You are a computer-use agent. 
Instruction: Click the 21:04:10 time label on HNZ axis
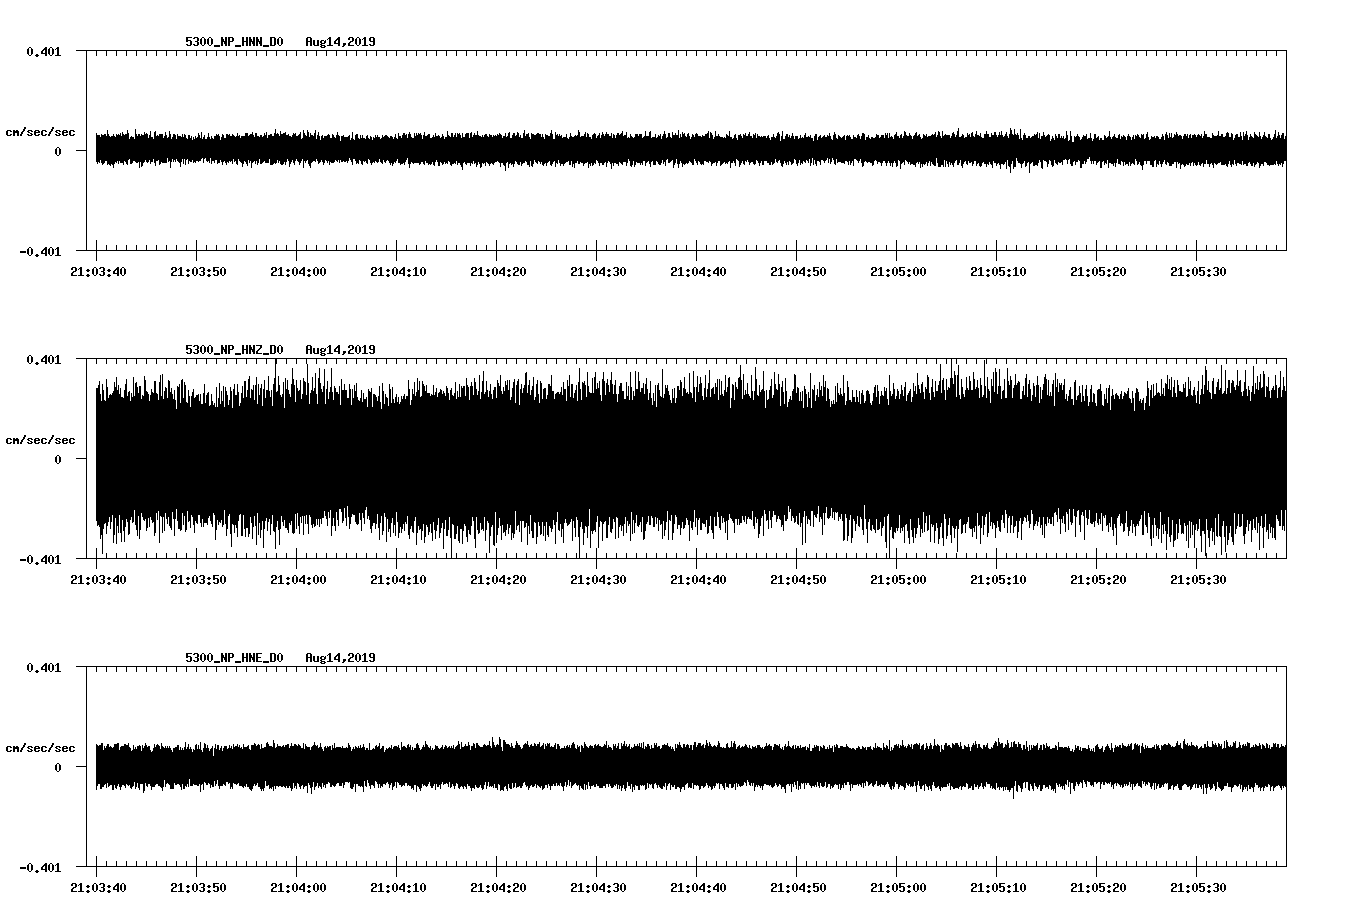coord(398,580)
